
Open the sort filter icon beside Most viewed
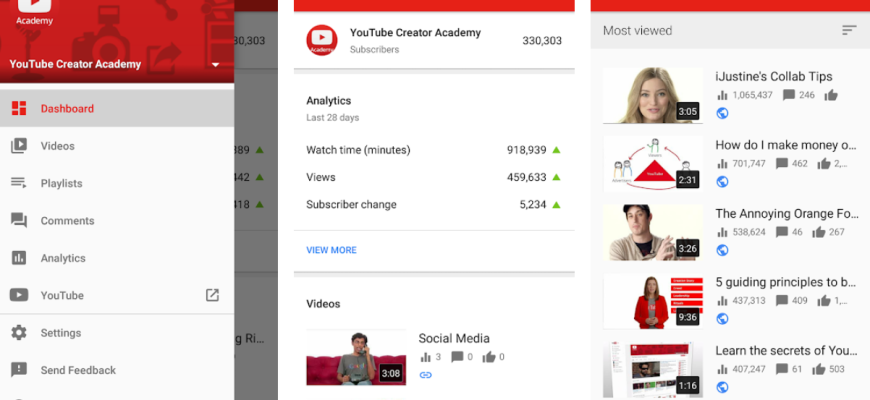point(849,31)
